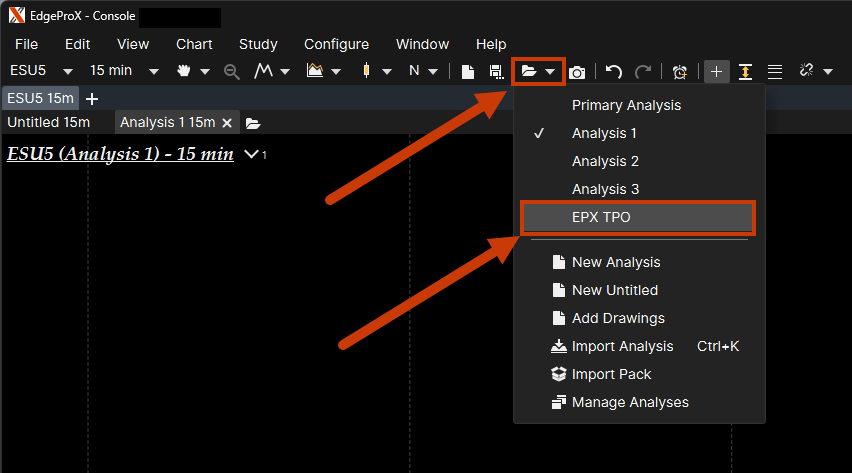Image resolution: width=852 pixels, height=473 pixels.
Task: Click the horizontal lines list icon
Action: (x=774, y=72)
